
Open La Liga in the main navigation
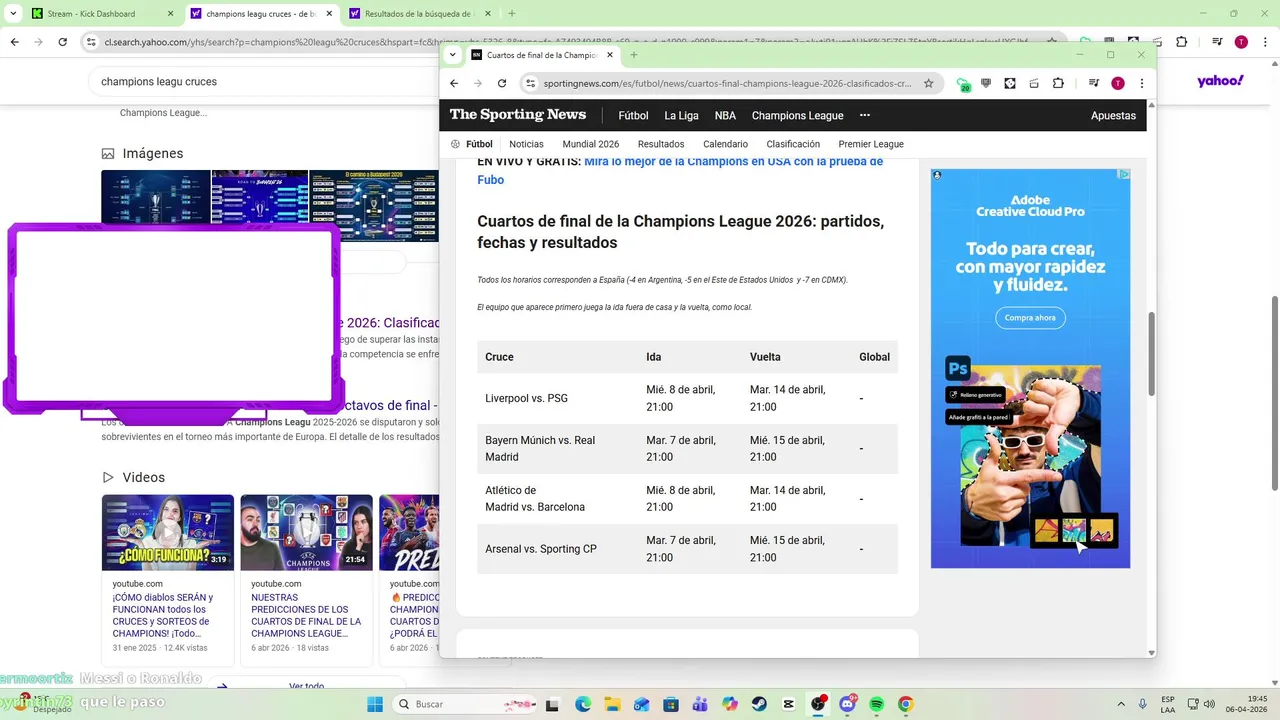681,116
